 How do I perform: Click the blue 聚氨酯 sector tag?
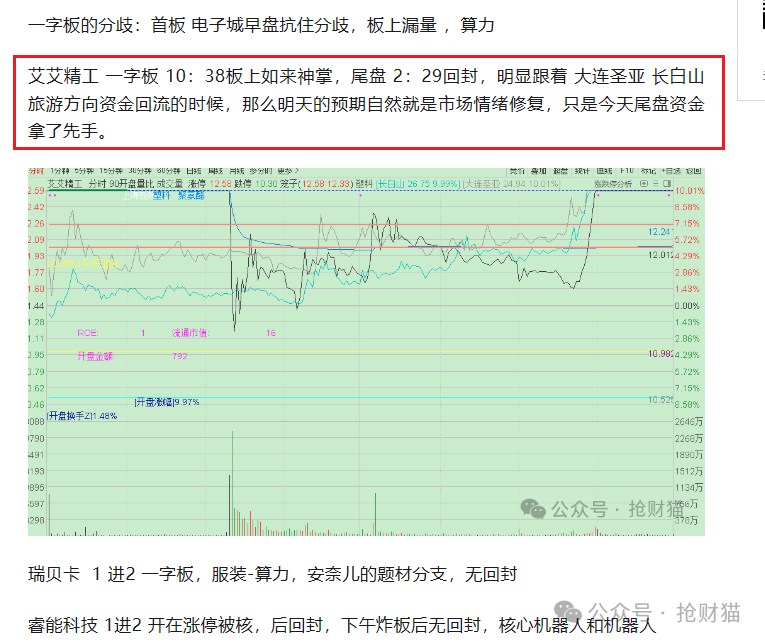pos(191,196)
